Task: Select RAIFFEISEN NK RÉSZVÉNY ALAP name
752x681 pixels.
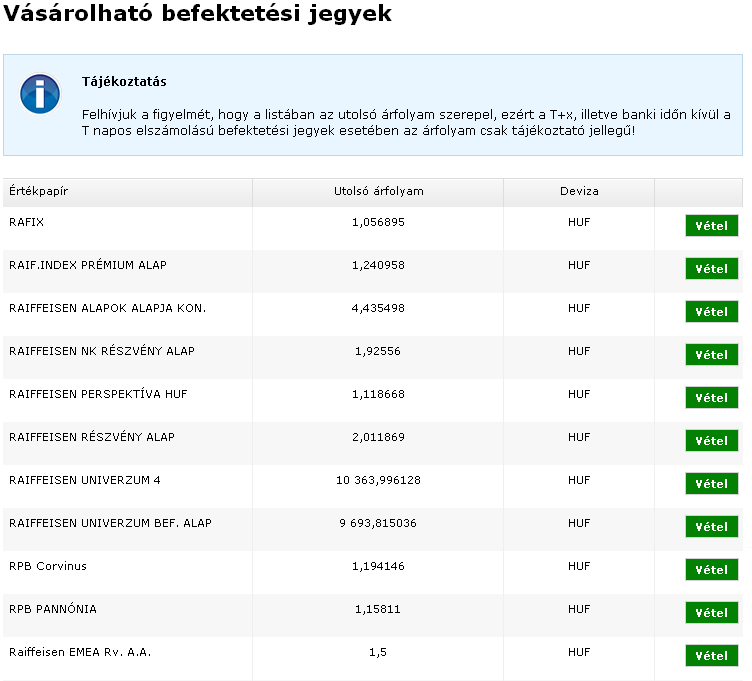Action: click(x=102, y=351)
